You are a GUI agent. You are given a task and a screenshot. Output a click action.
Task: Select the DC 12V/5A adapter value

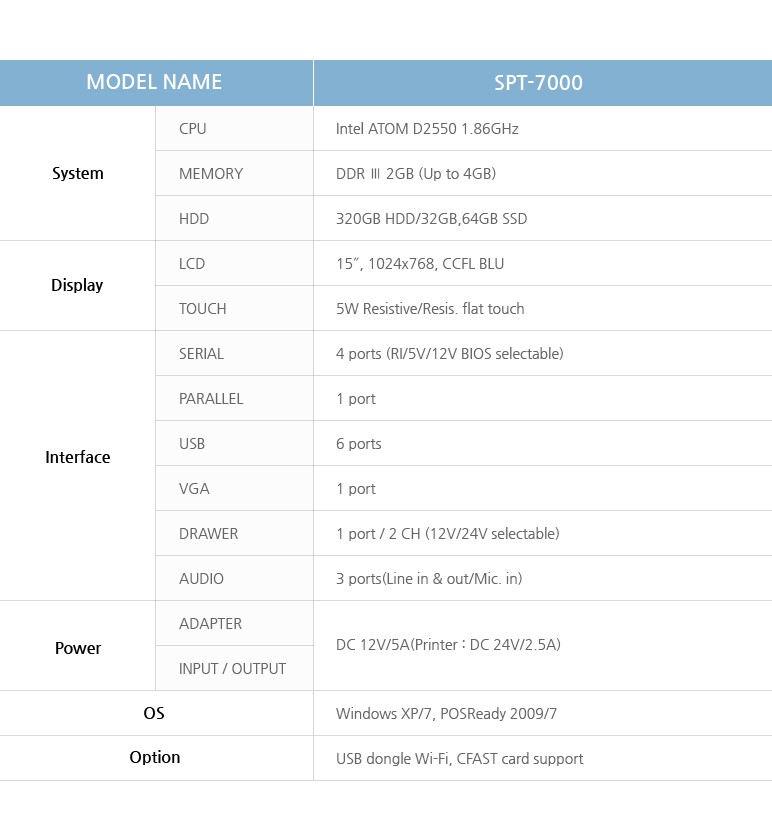pyautogui.click(x=448, y=645)
